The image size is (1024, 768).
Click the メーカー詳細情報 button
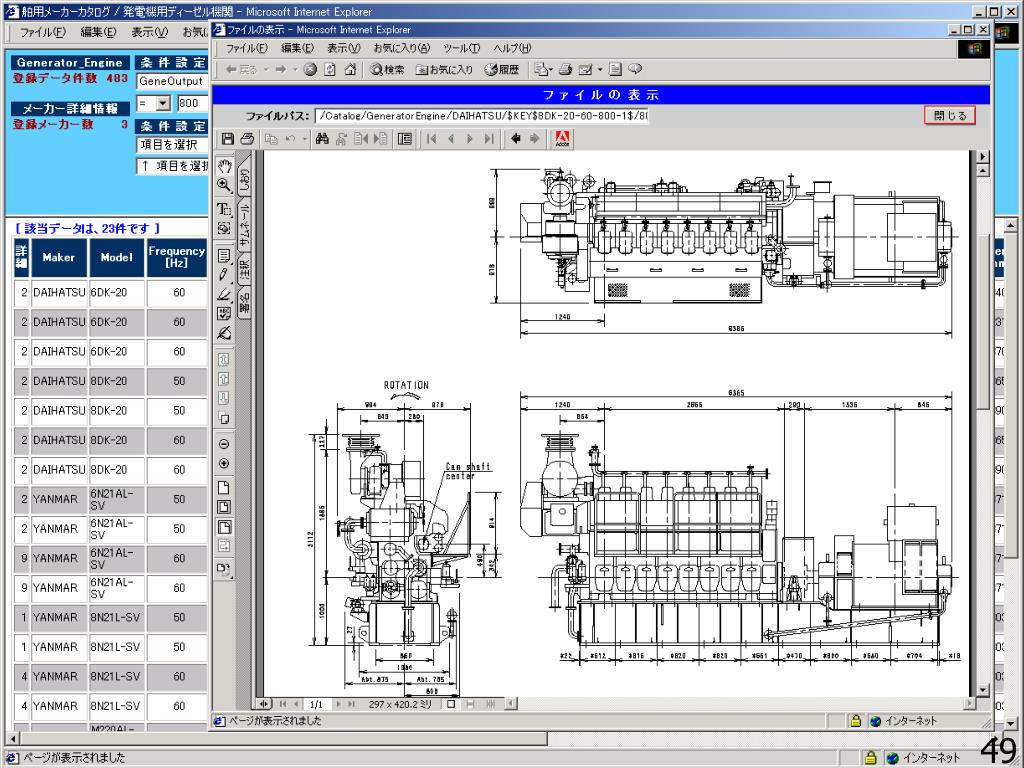coord(70,108)
